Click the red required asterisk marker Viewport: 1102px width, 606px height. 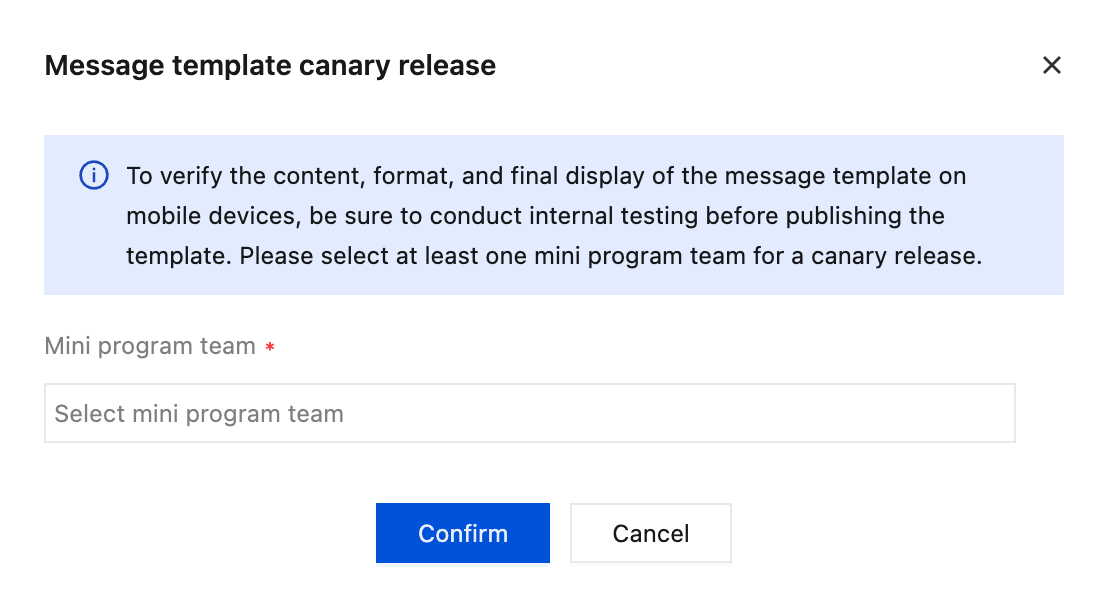tap(270, 347)
